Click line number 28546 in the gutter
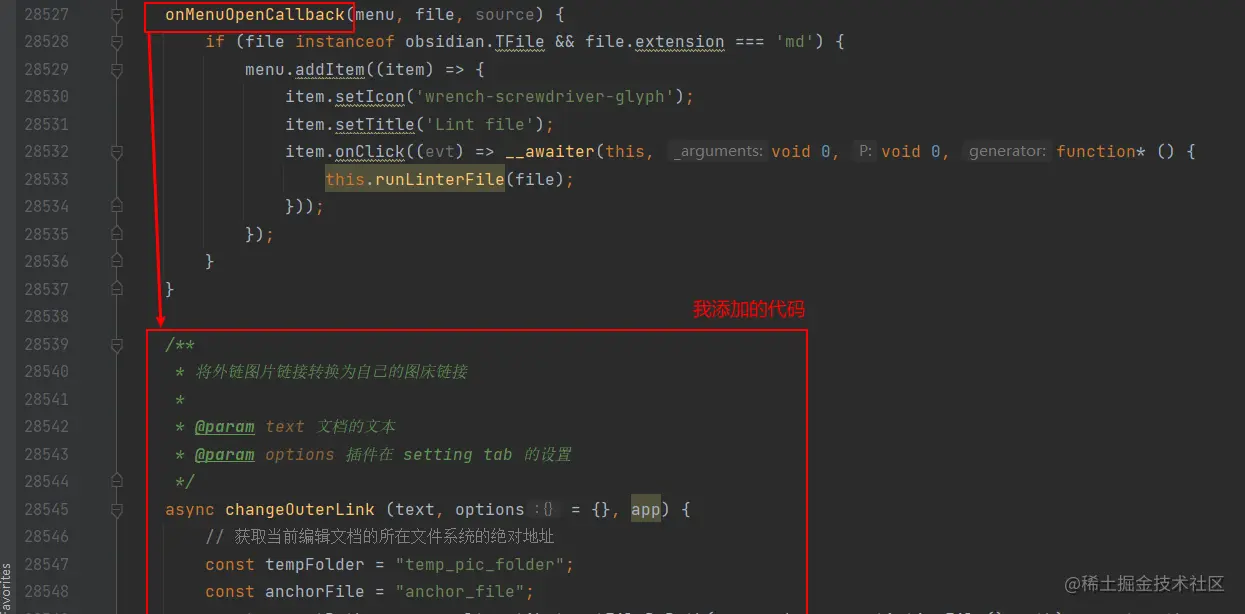1245x614 pixels. pyautogui.click(x=47, y=537)
